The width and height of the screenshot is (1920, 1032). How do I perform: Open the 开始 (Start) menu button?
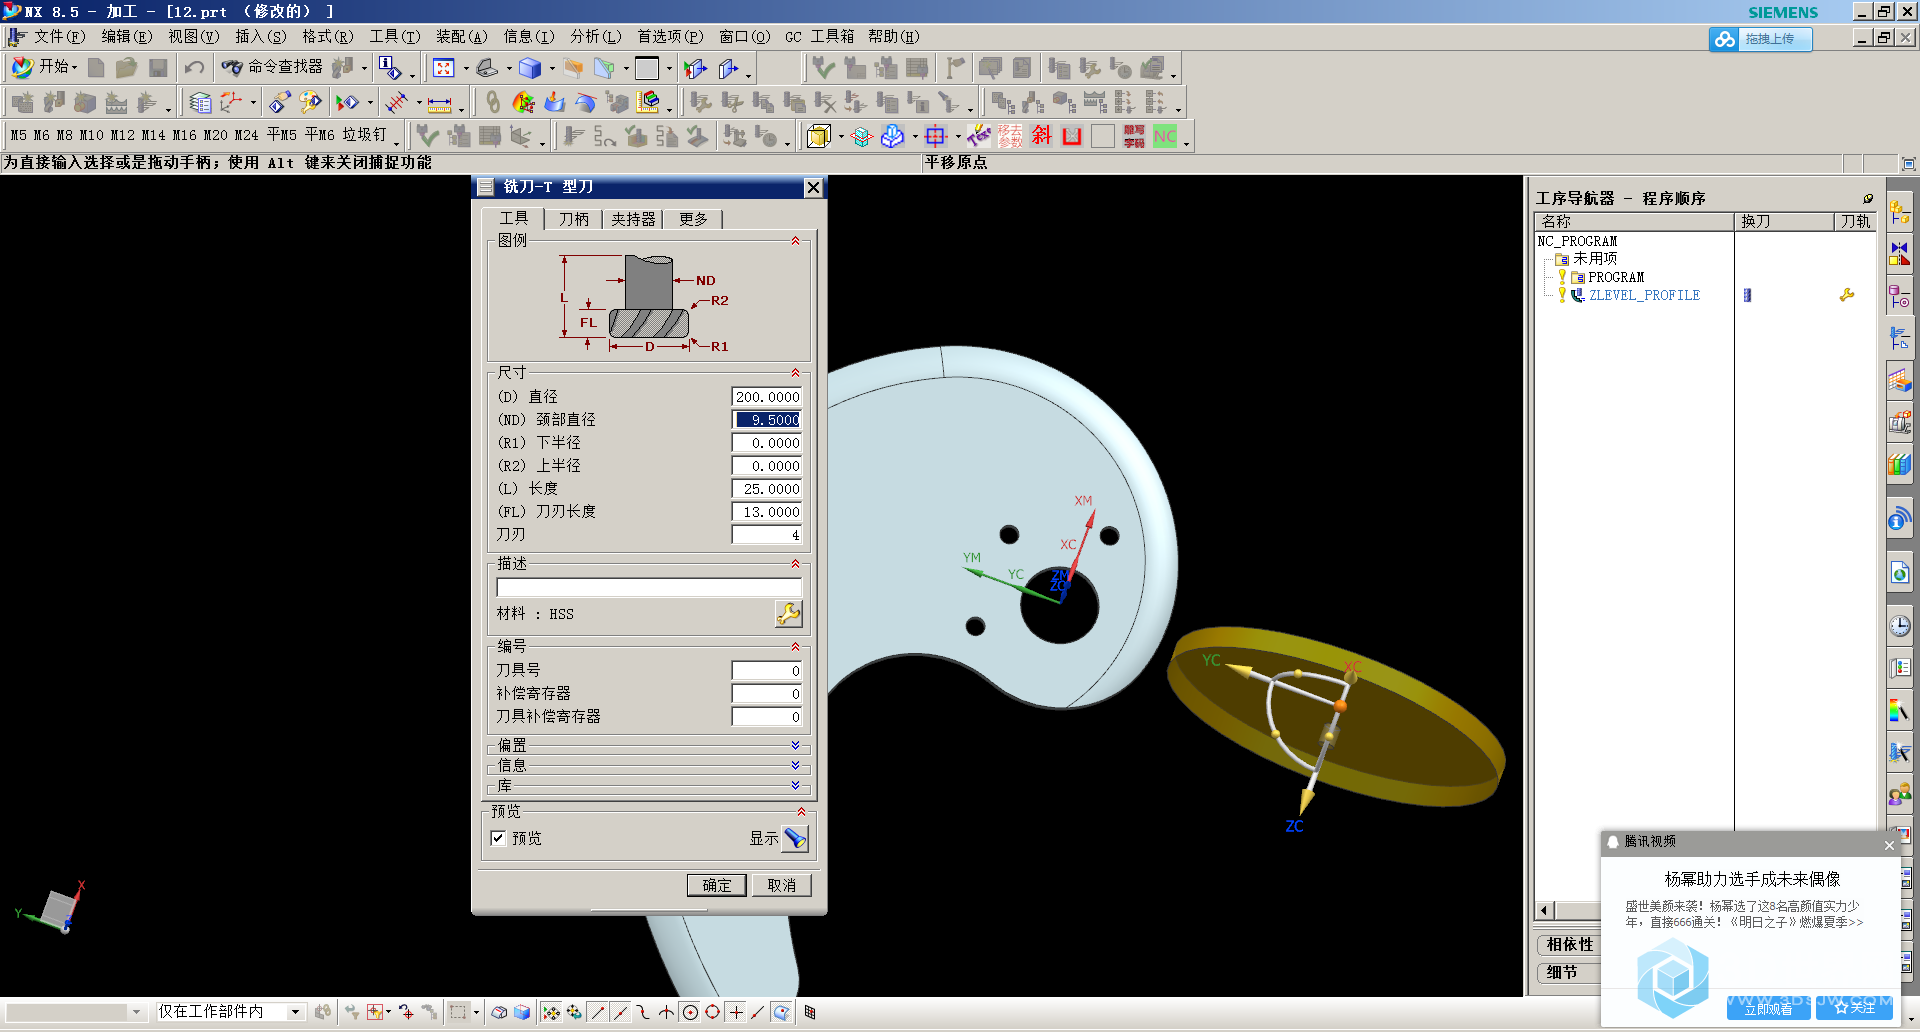pos(43,67)
